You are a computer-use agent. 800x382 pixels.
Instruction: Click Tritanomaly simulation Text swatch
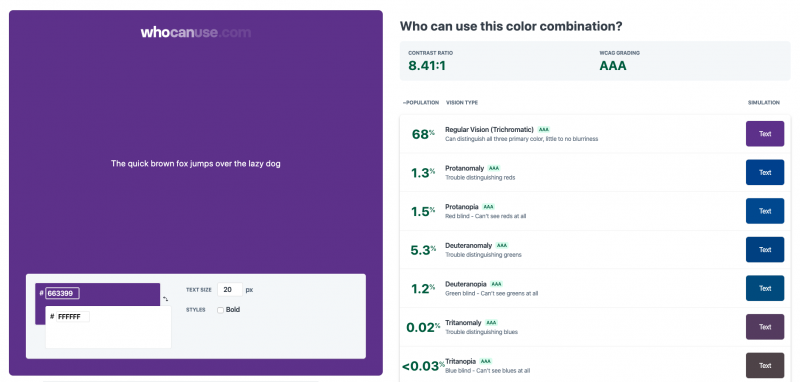point(765,327)
